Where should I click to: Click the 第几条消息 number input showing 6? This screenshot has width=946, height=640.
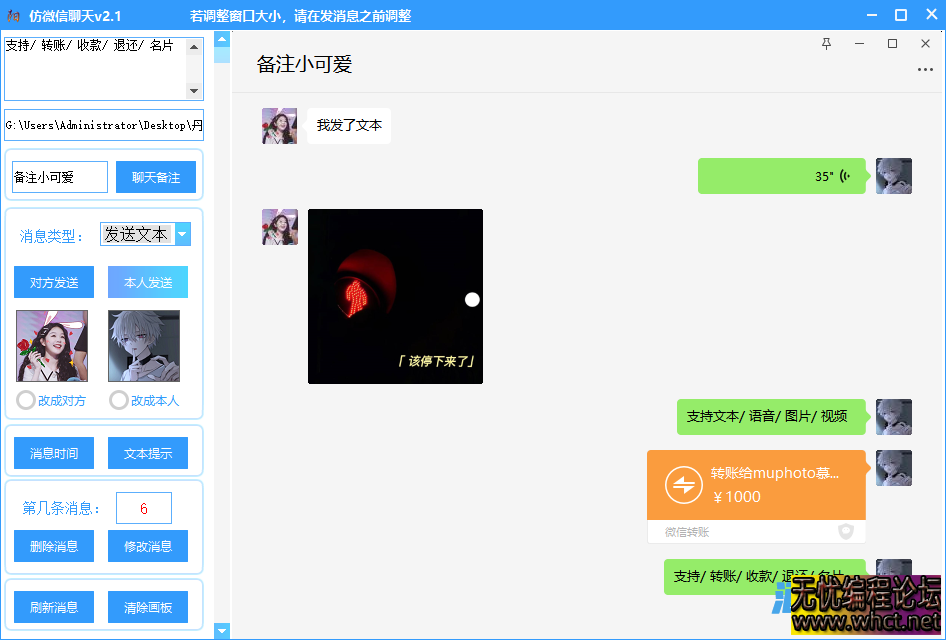pyautogui.click(x=143, y=508)
